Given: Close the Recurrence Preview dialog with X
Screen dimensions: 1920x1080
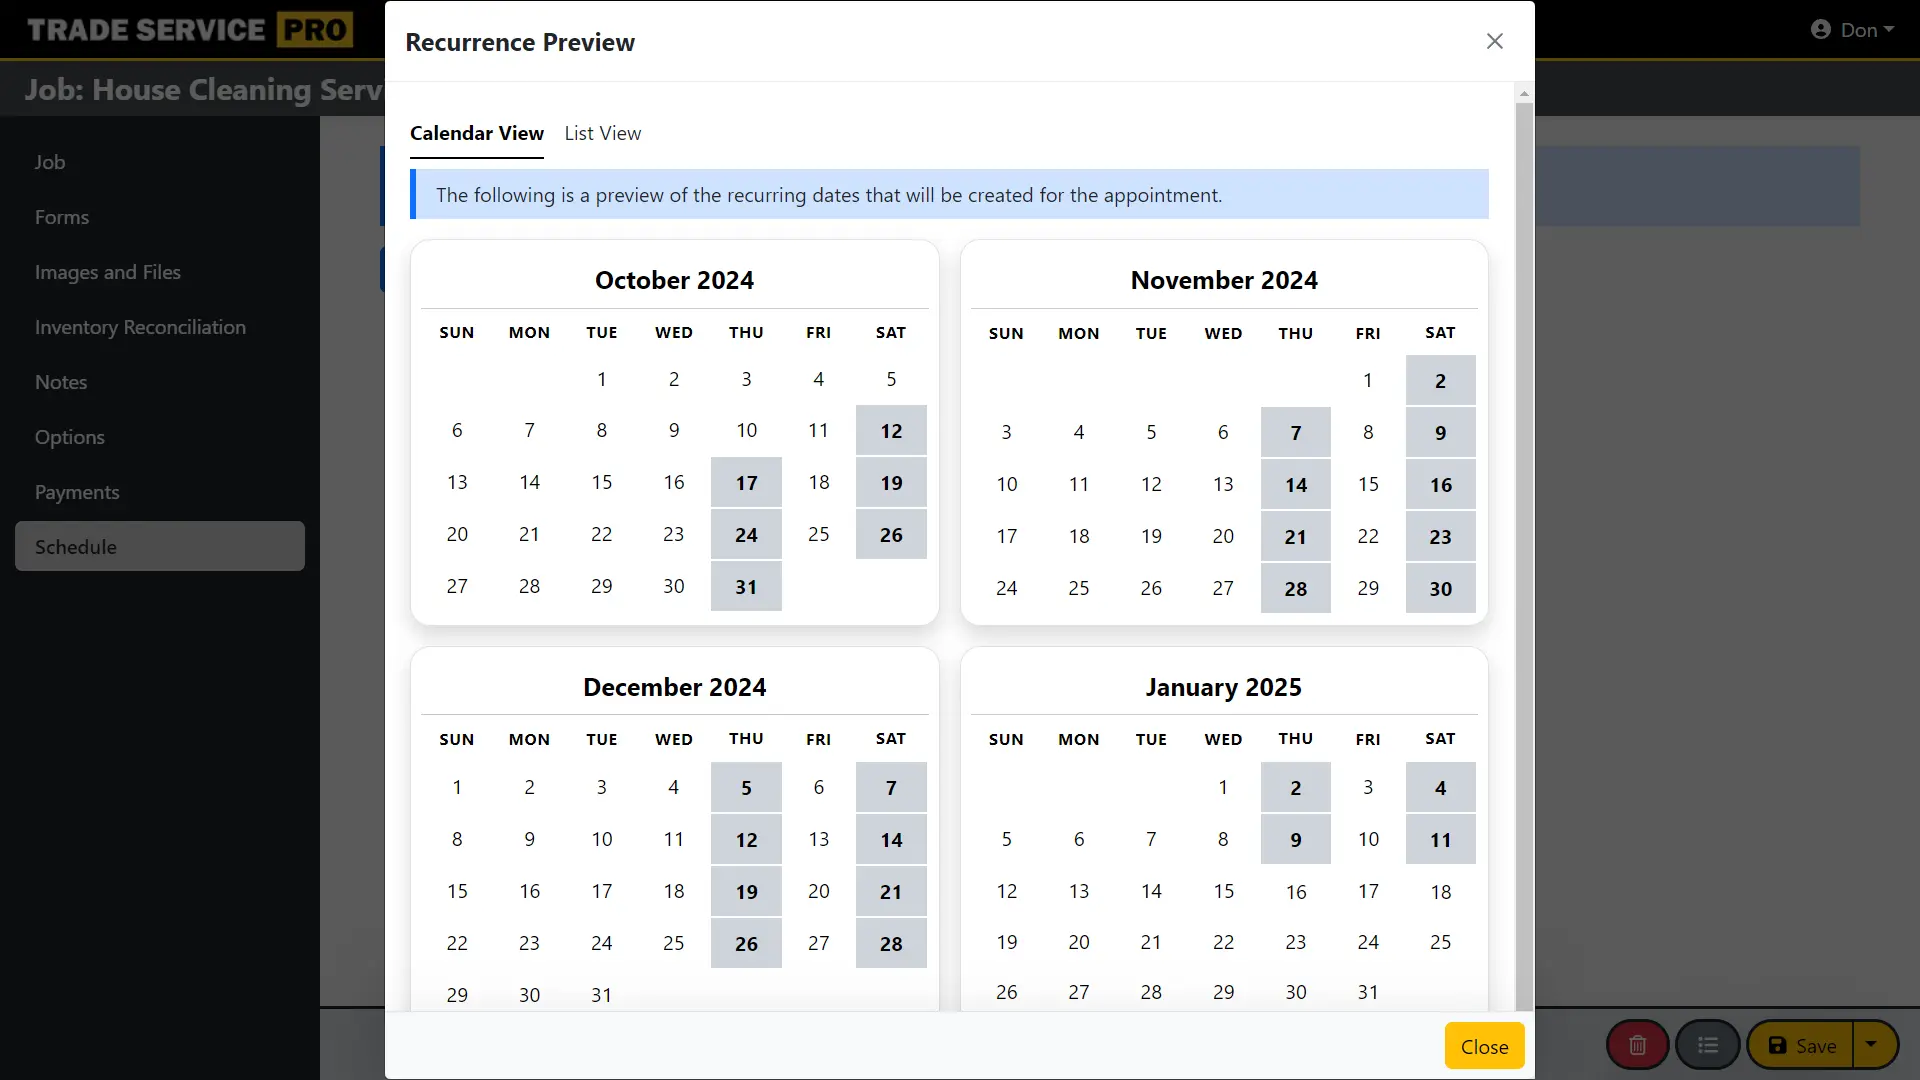Looking at the screenshot, I should (x=1494, y=41).
